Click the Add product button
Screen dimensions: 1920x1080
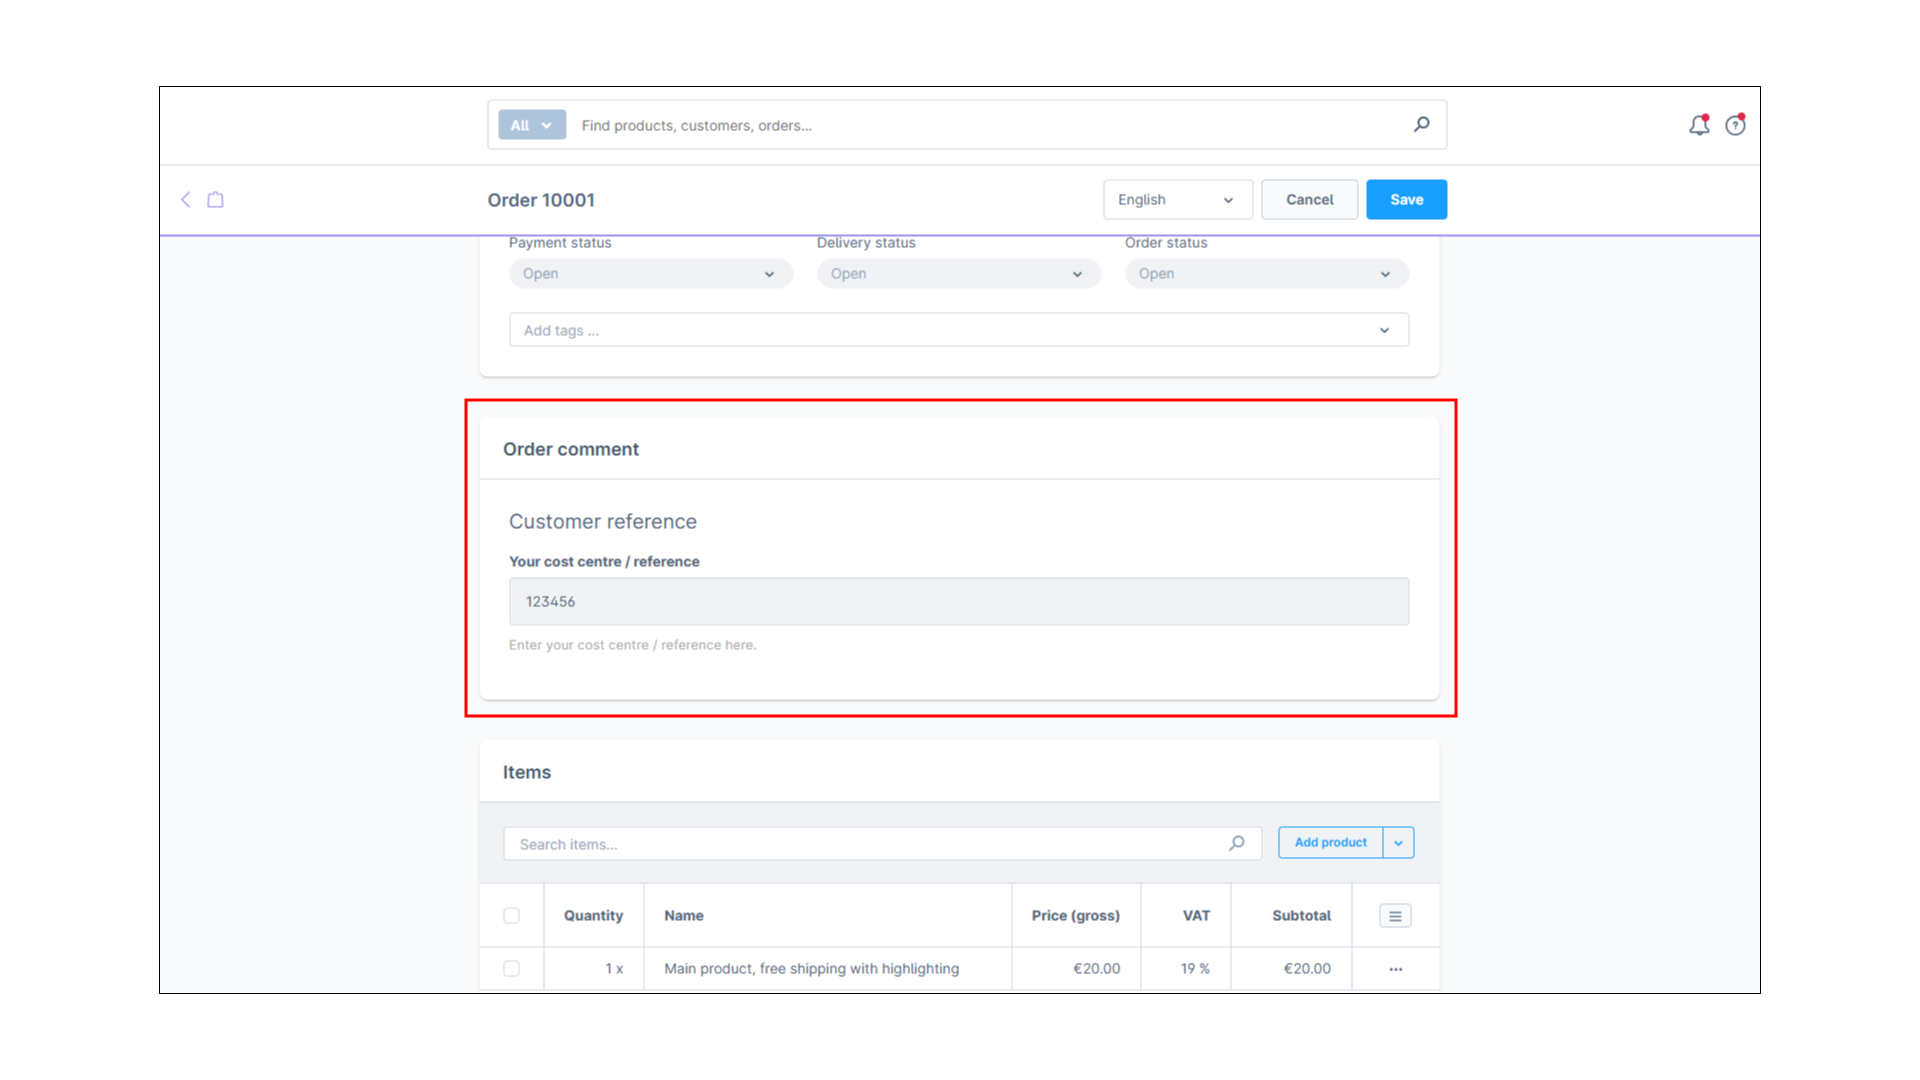tap(1330, 842)
